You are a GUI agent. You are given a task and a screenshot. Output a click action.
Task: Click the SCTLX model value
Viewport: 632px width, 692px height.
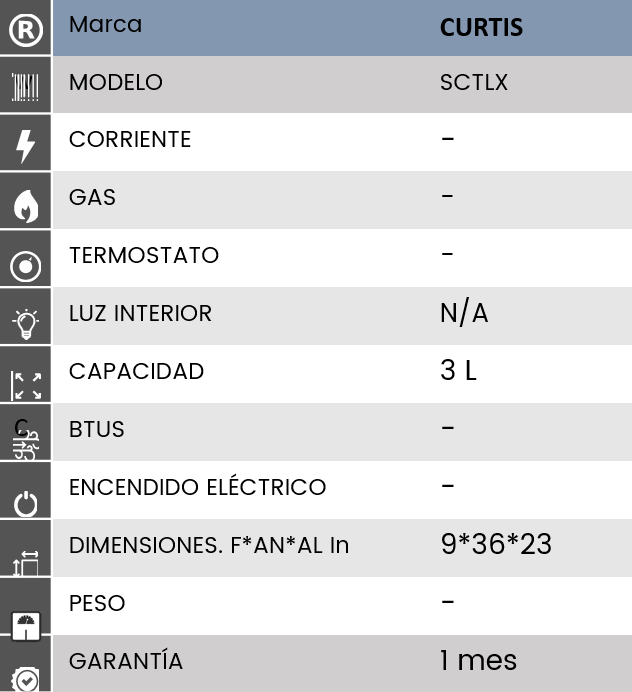click(x=474, y=83)
